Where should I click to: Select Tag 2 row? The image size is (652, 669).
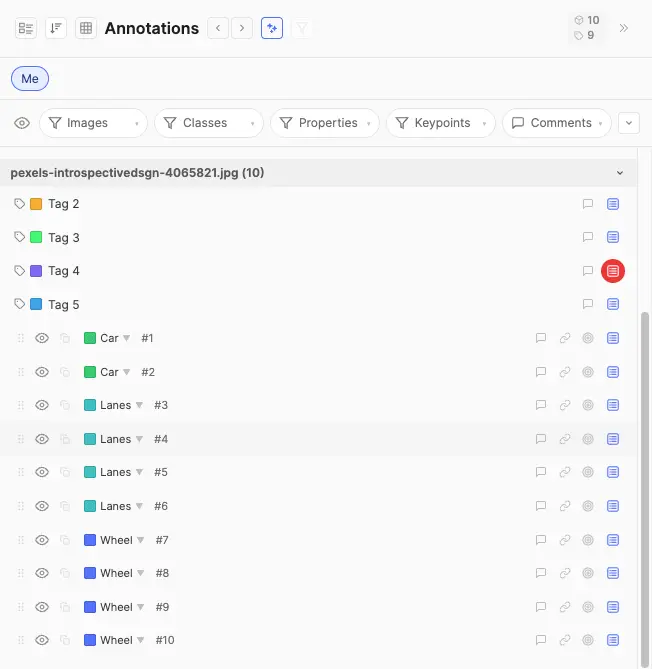[318, 204]
